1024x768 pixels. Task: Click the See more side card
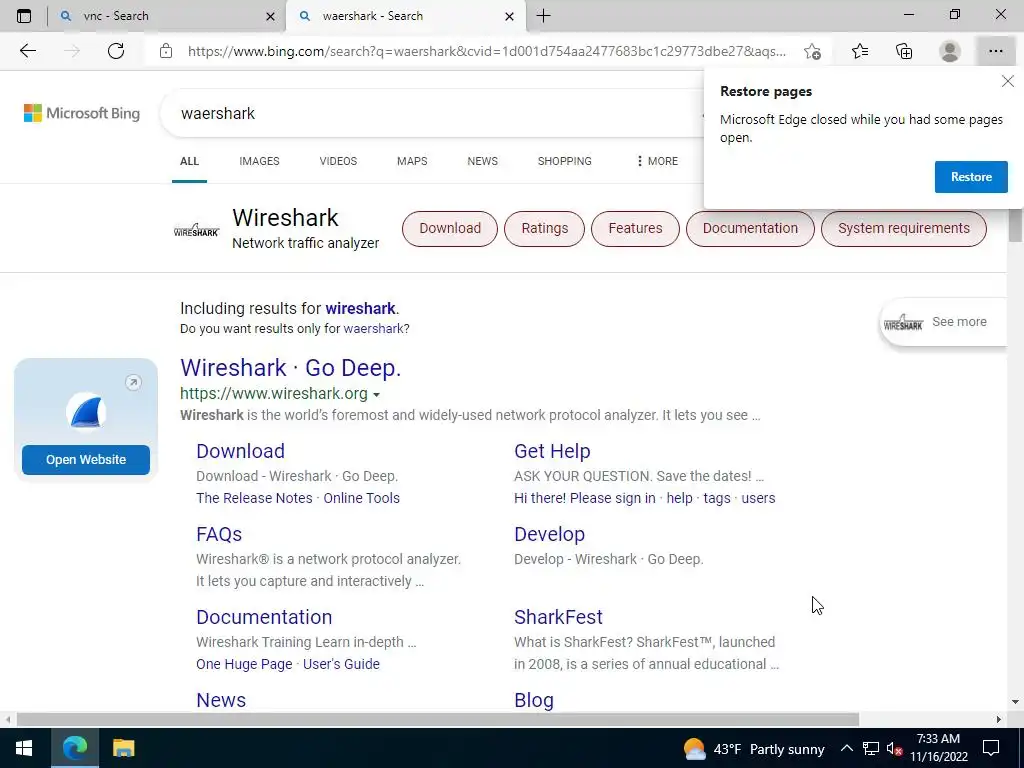(944, 322)
